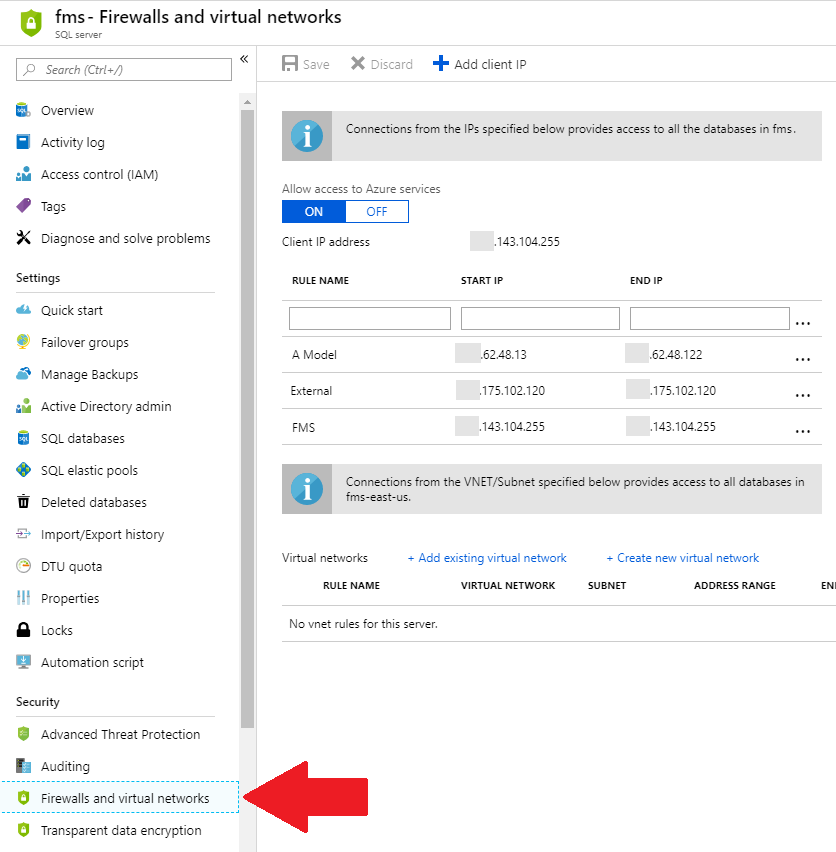Click the VIRTUAL NETWORK column header
836x852 pixels.
[508, 585]
